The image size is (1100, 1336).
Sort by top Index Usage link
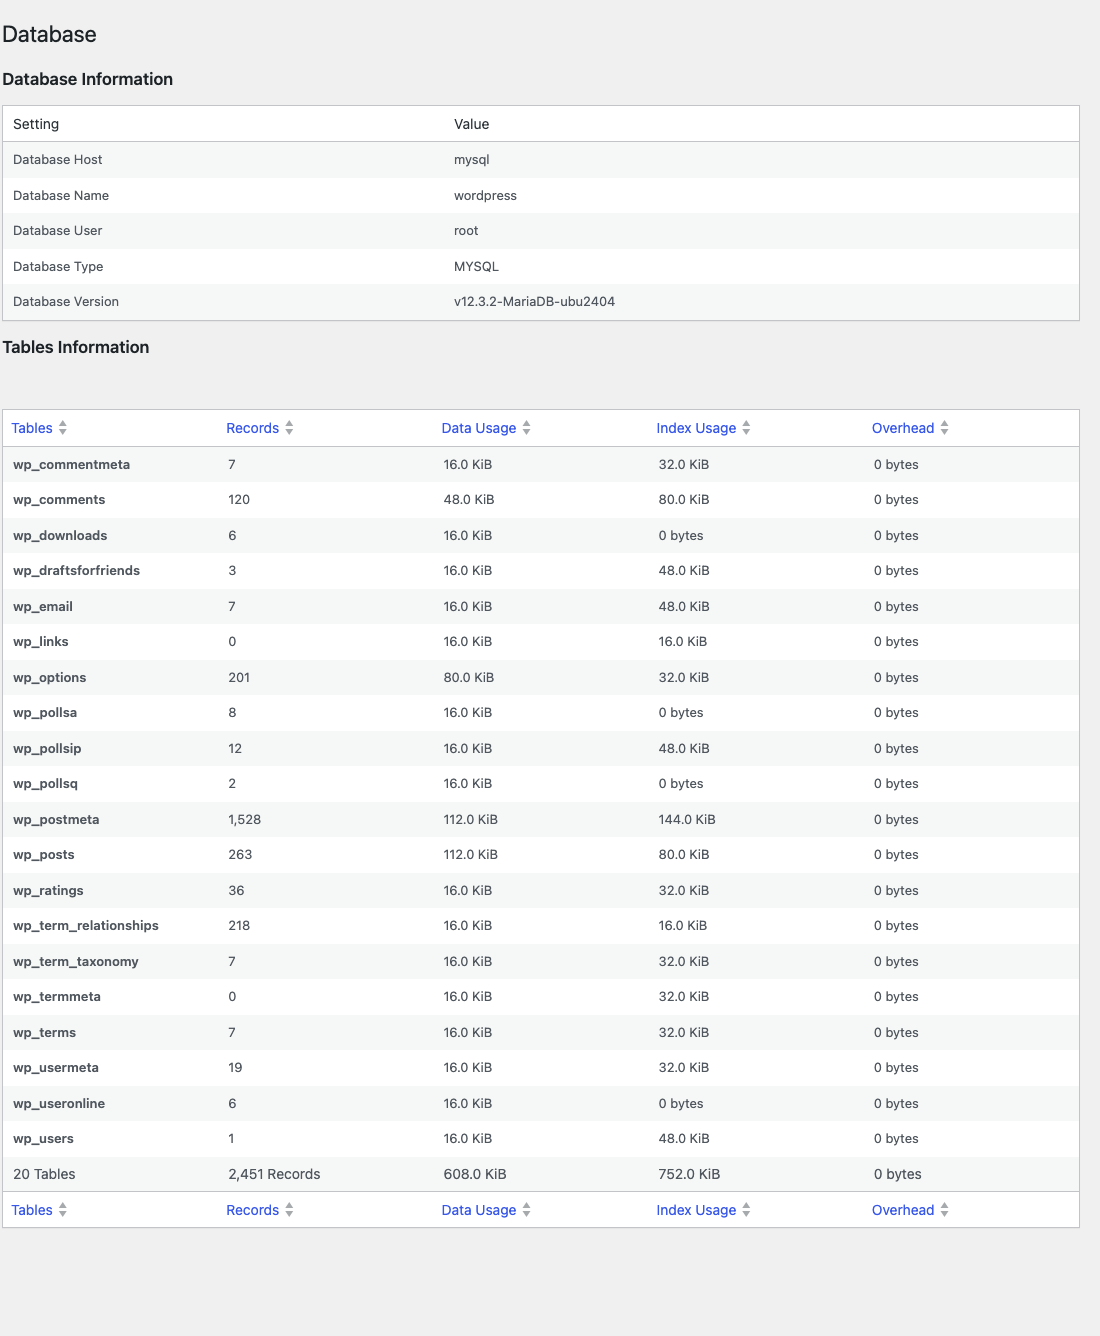[x=696, y=428]
